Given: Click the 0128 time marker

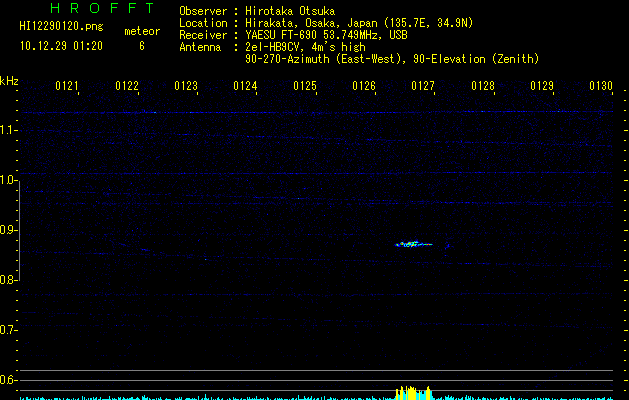Looking at the screenshot, I should click(483, 86).
